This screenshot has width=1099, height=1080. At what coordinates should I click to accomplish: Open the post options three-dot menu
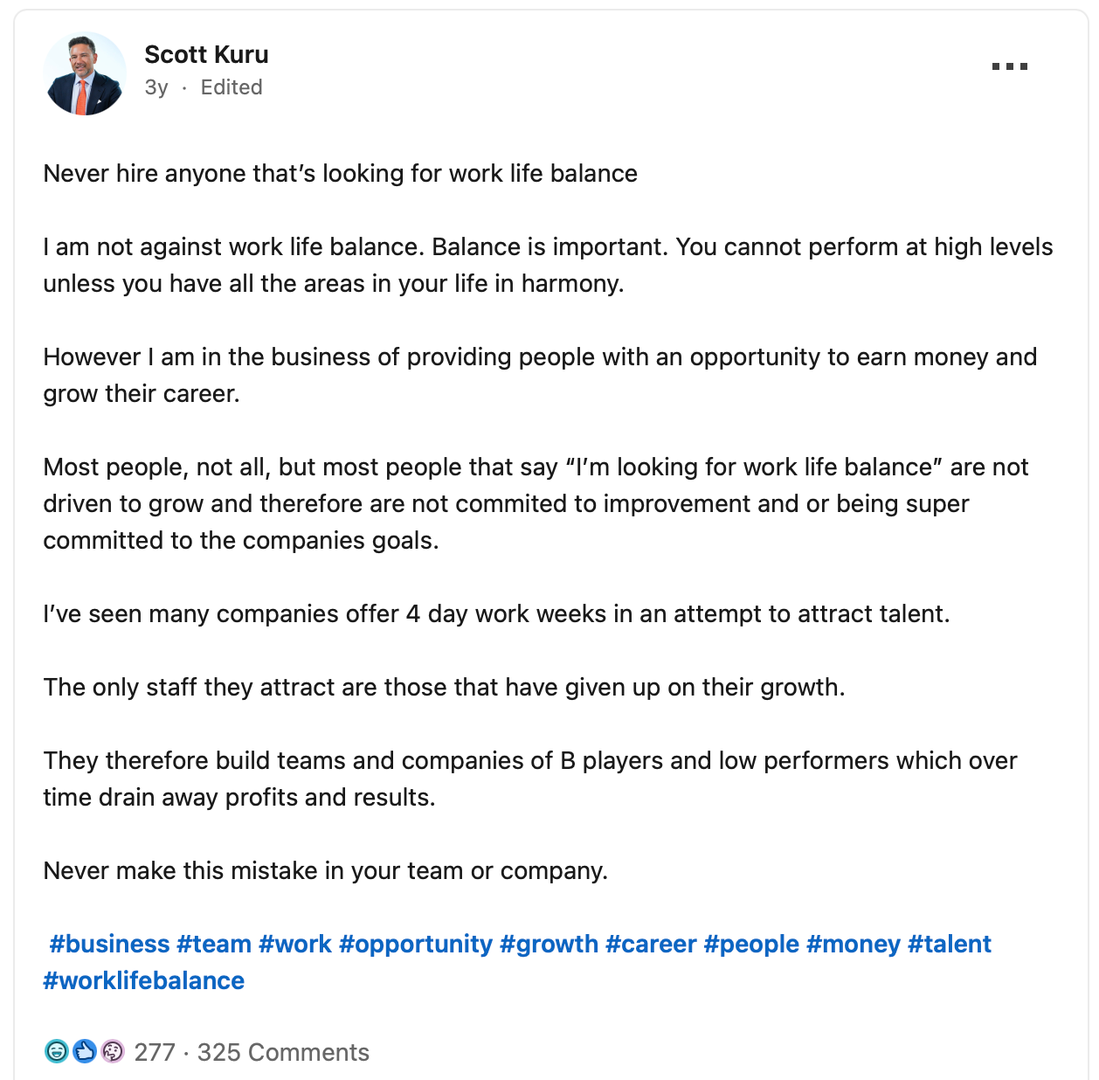(x=1009, y=67)
